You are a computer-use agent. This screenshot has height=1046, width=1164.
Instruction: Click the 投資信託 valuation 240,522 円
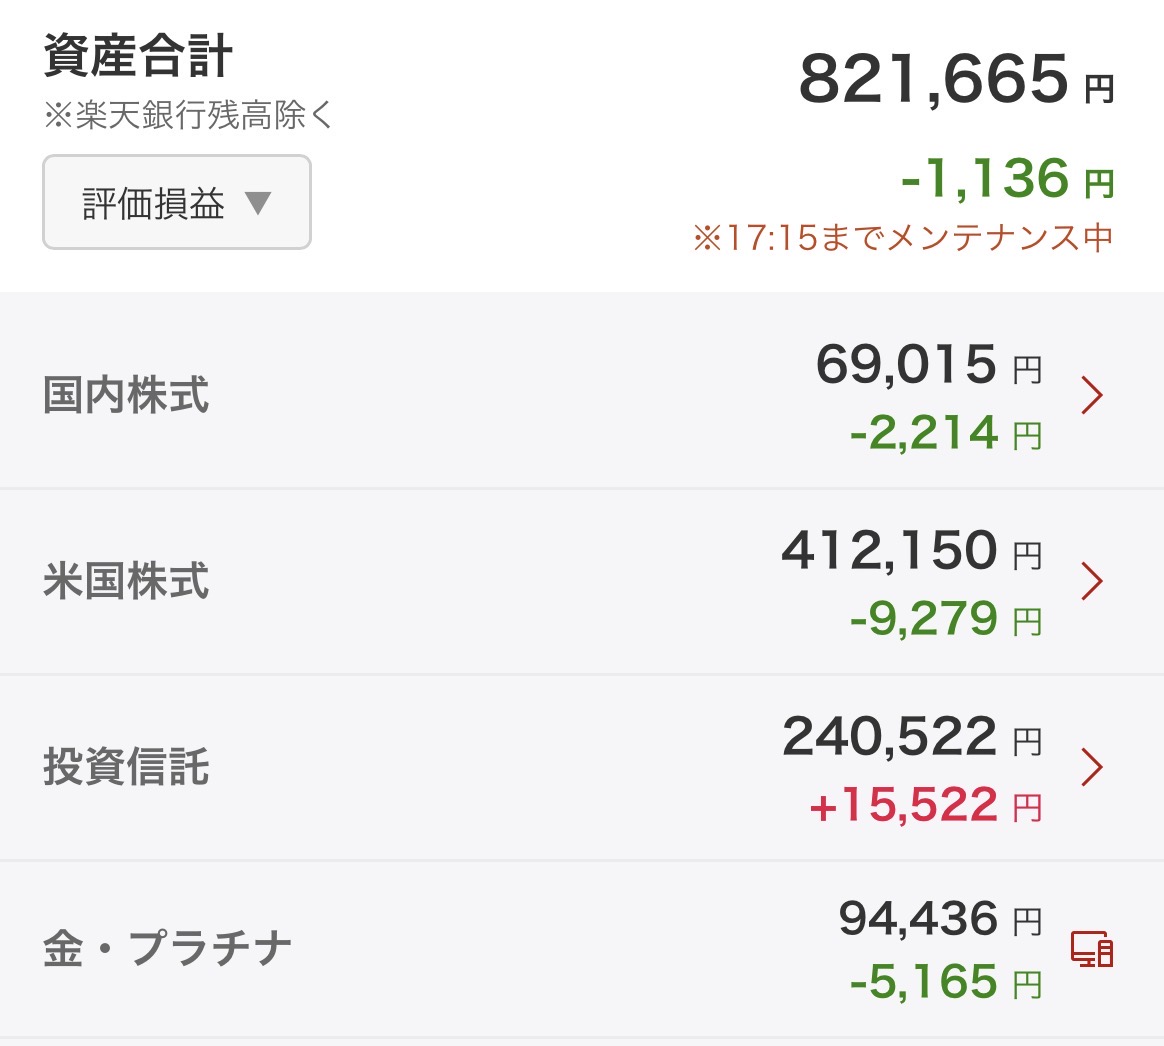pyautogui.click(x=911, y=737)
